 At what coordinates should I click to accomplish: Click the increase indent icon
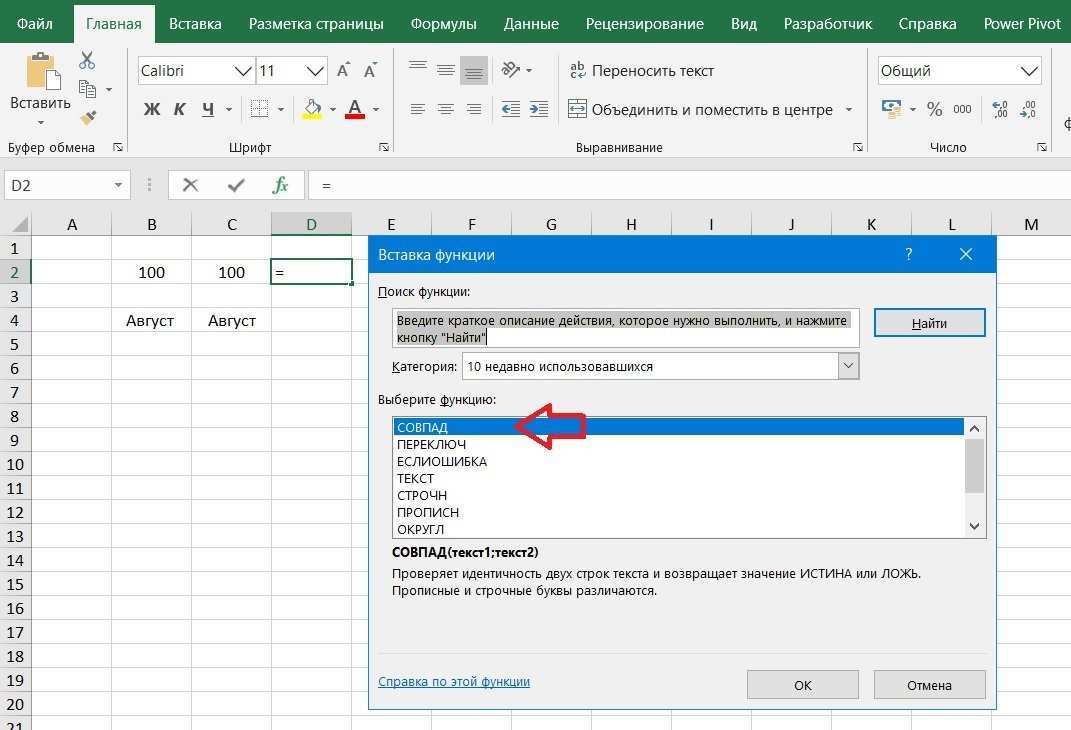541,109
